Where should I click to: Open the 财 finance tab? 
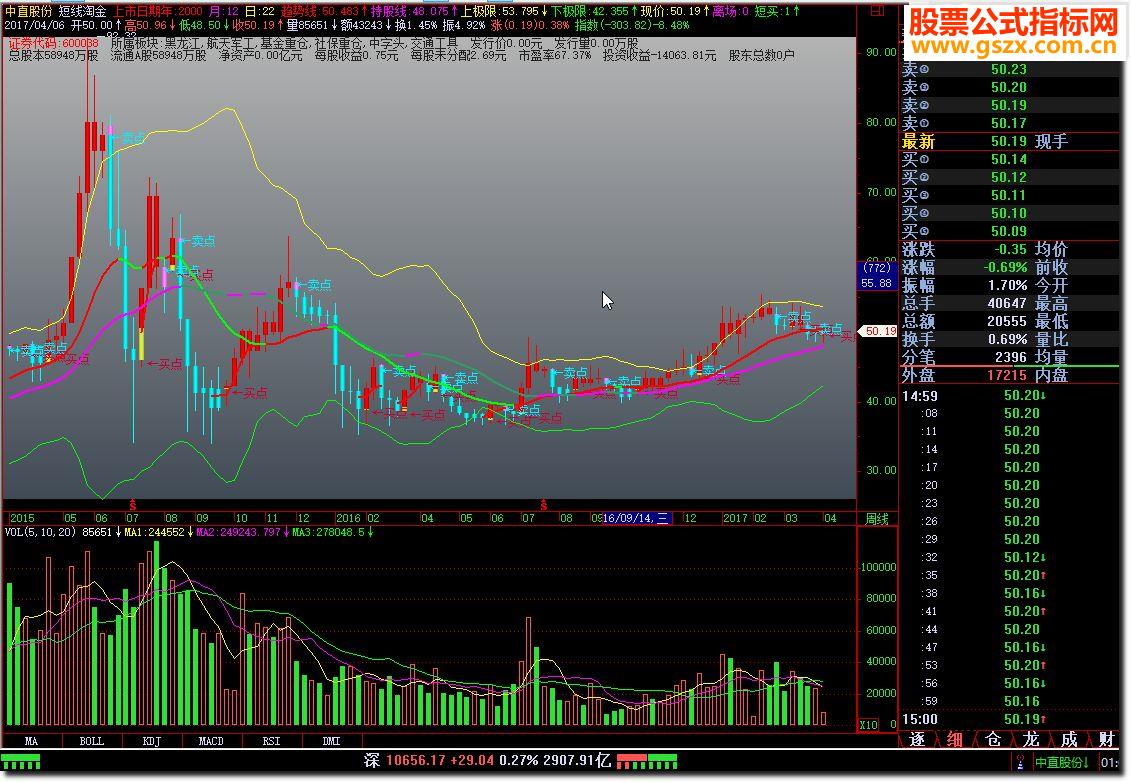click(1106, 740)
